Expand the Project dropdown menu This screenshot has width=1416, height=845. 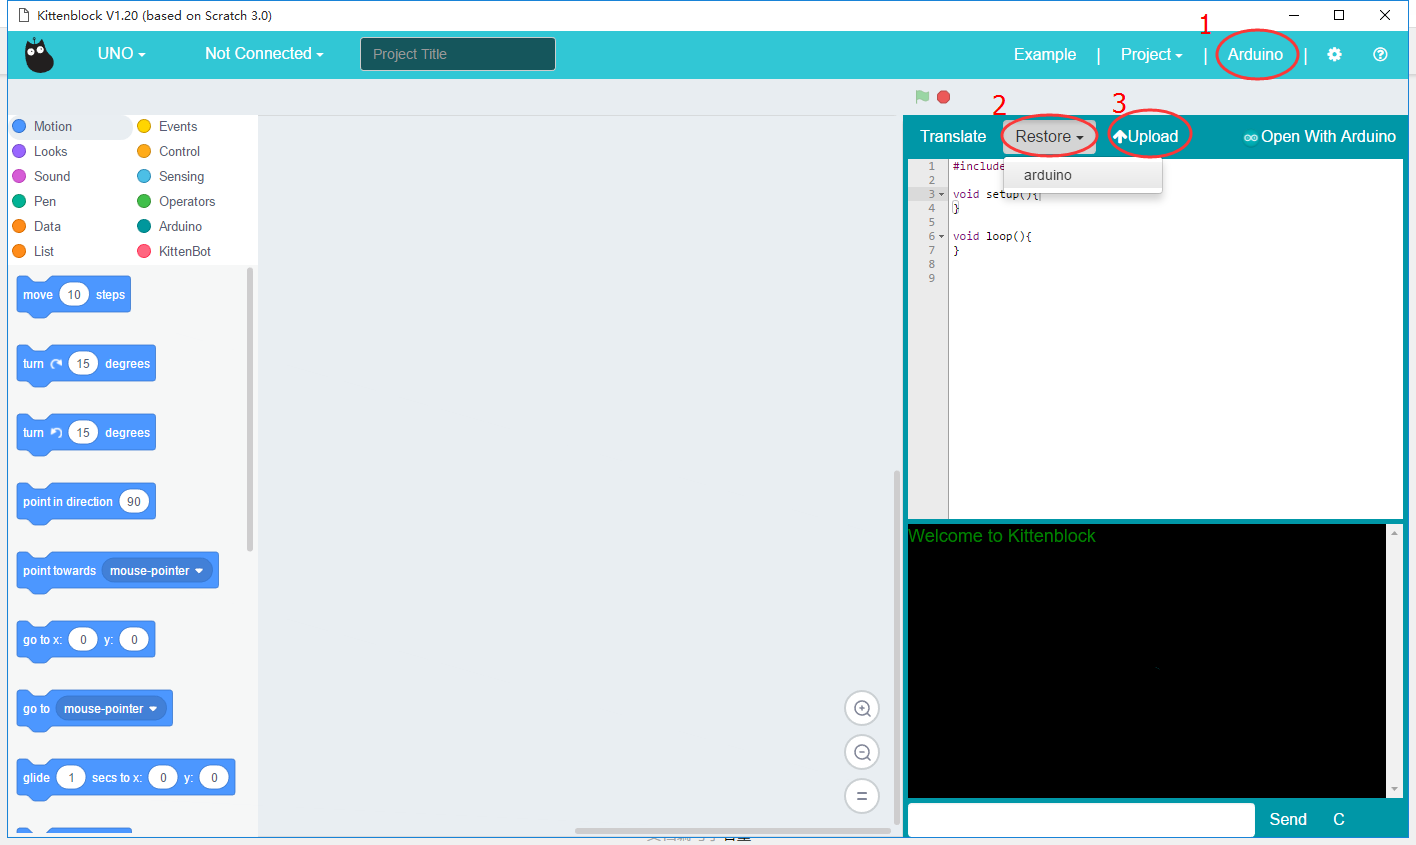tap(1151, 55)
